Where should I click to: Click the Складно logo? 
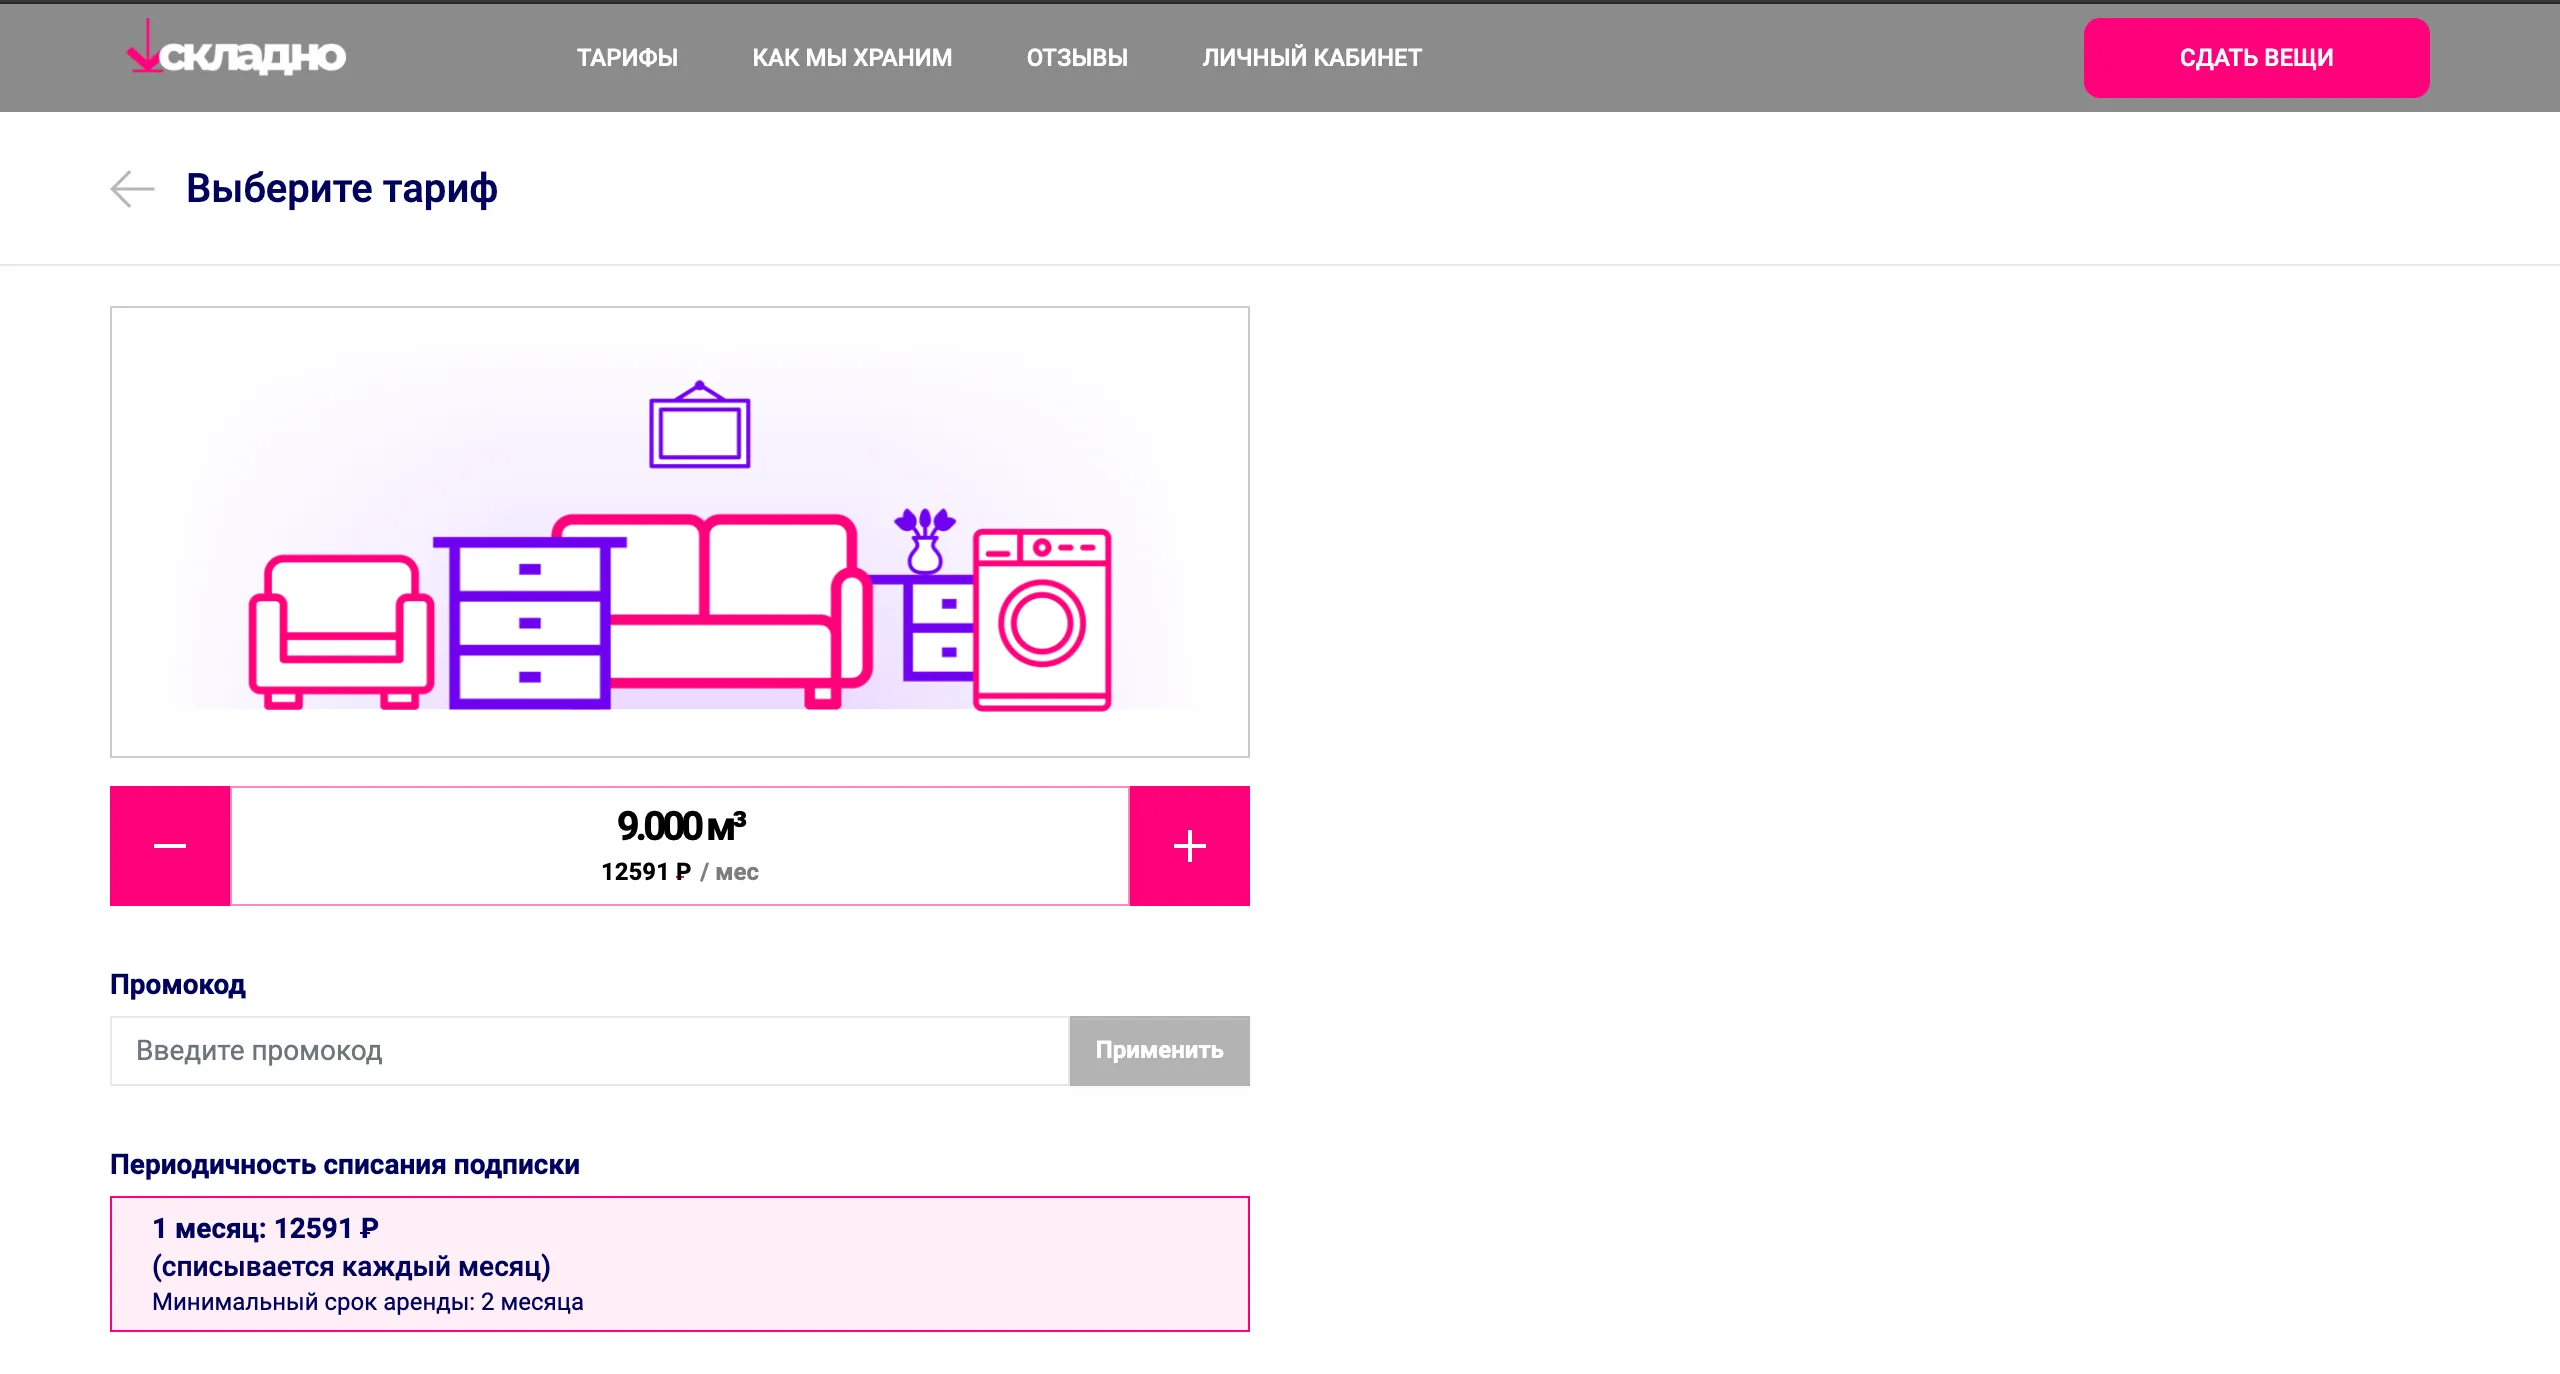(237, 53)
